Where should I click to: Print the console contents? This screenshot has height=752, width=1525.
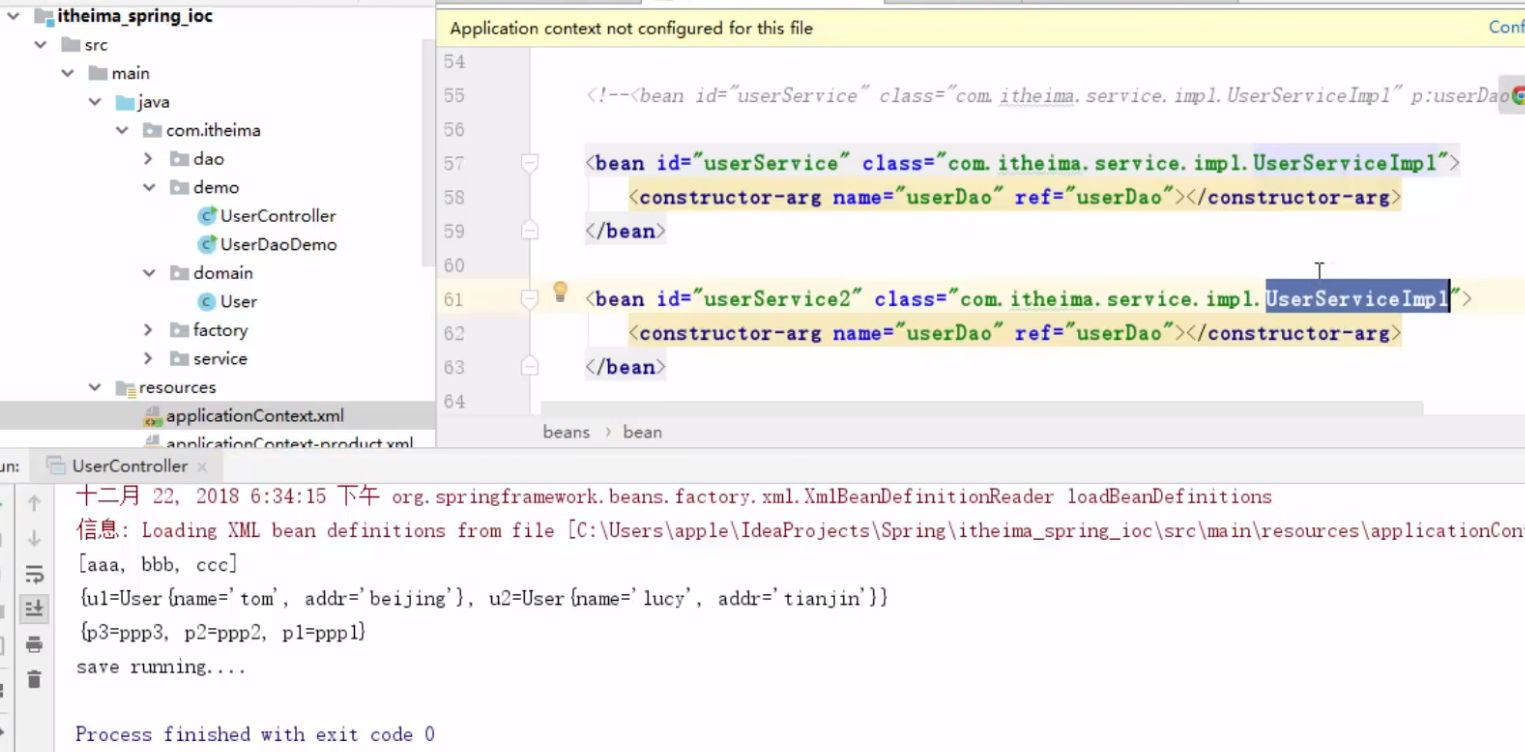pos(34,643)
